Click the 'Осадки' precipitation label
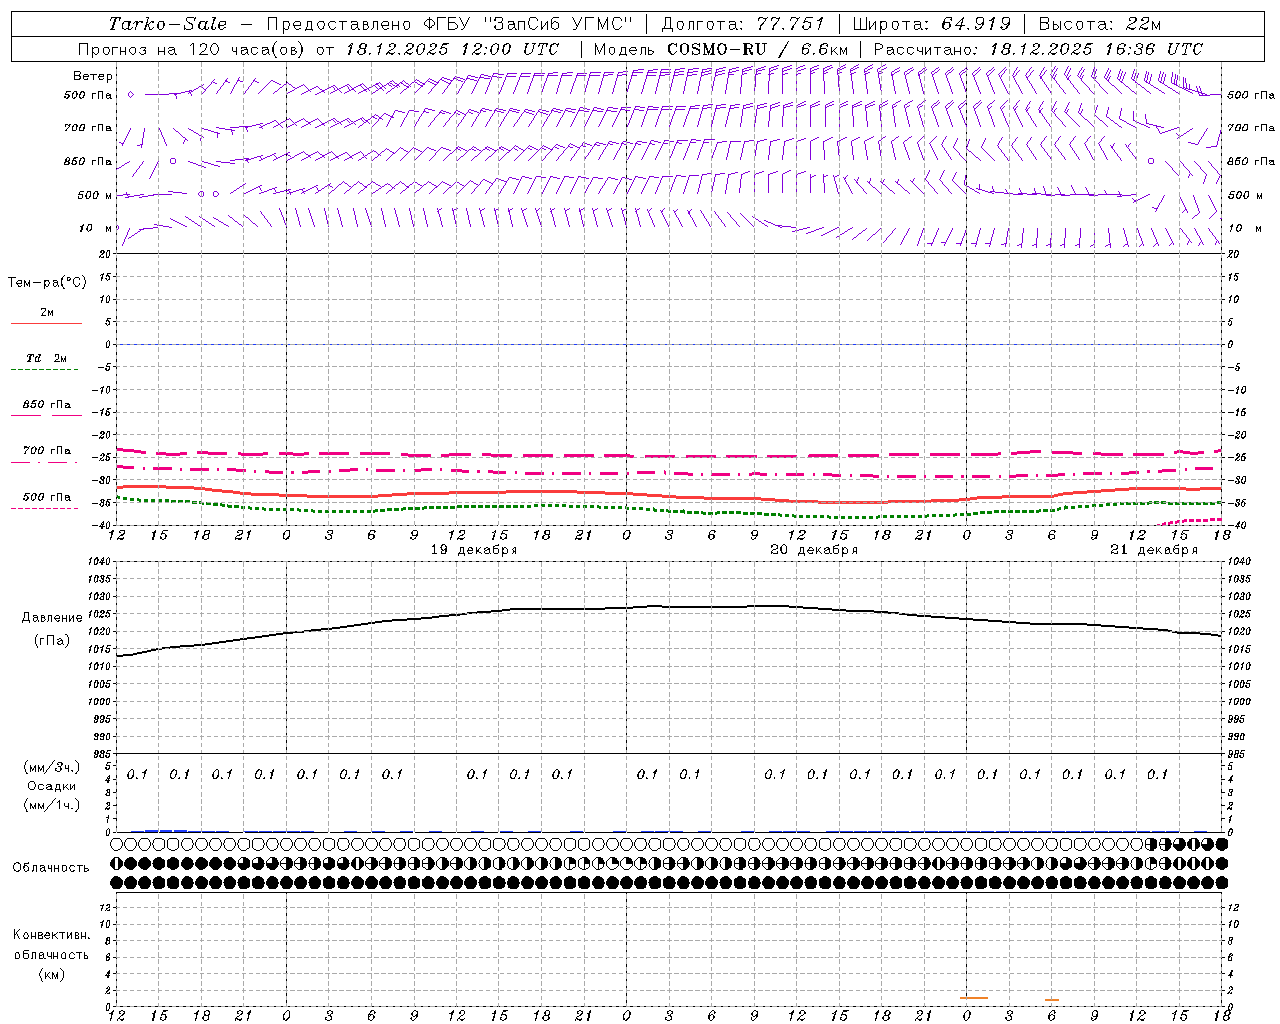Viewport: 1280px width, 1024px height. point(52,786)
